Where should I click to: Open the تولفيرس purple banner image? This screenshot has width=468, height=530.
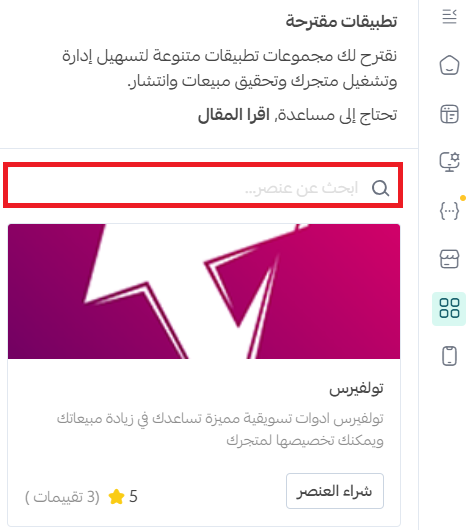(204, 291)
